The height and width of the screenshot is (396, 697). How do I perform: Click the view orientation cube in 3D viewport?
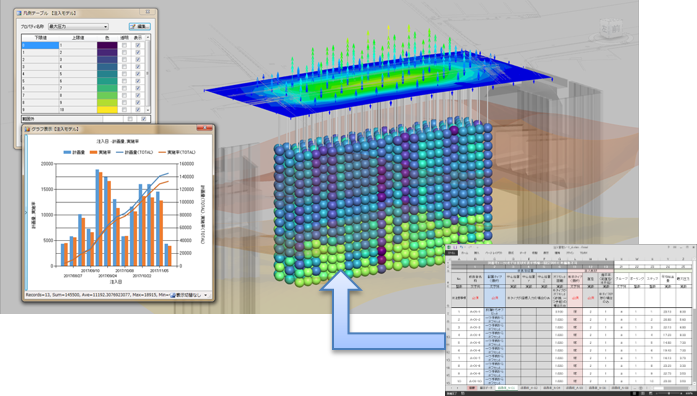tap(611, 28)
